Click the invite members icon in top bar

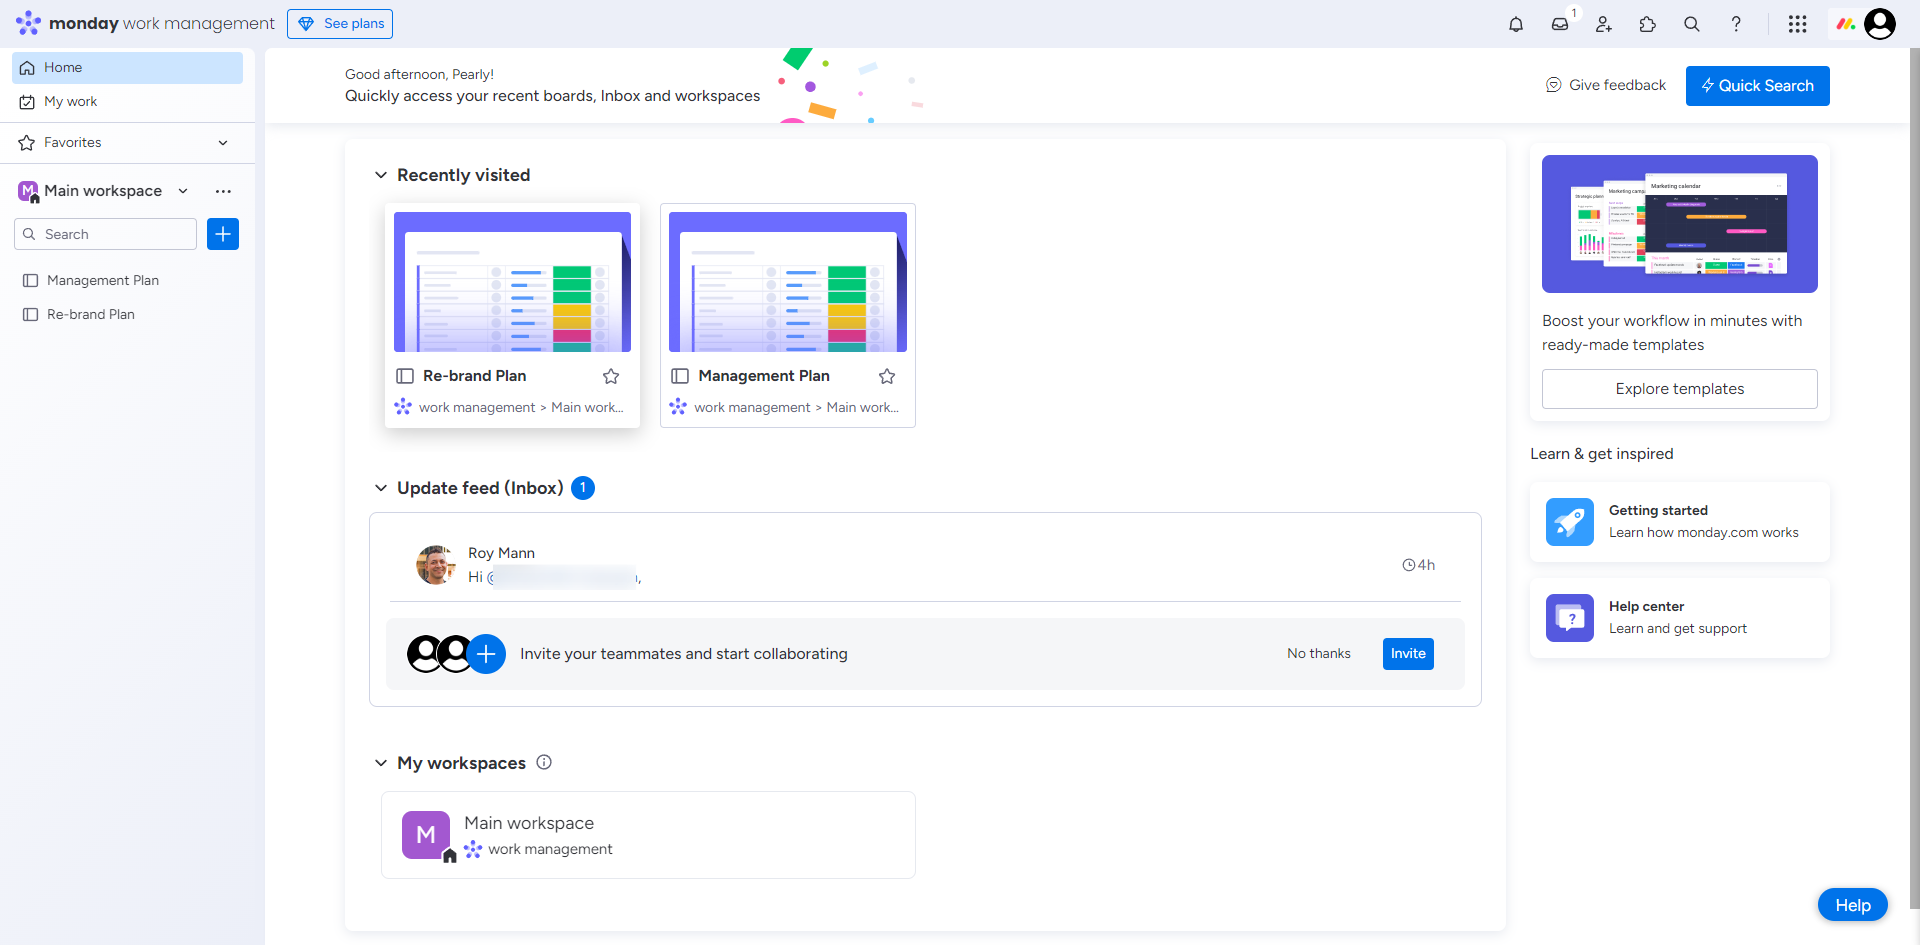coord(1604,24)
